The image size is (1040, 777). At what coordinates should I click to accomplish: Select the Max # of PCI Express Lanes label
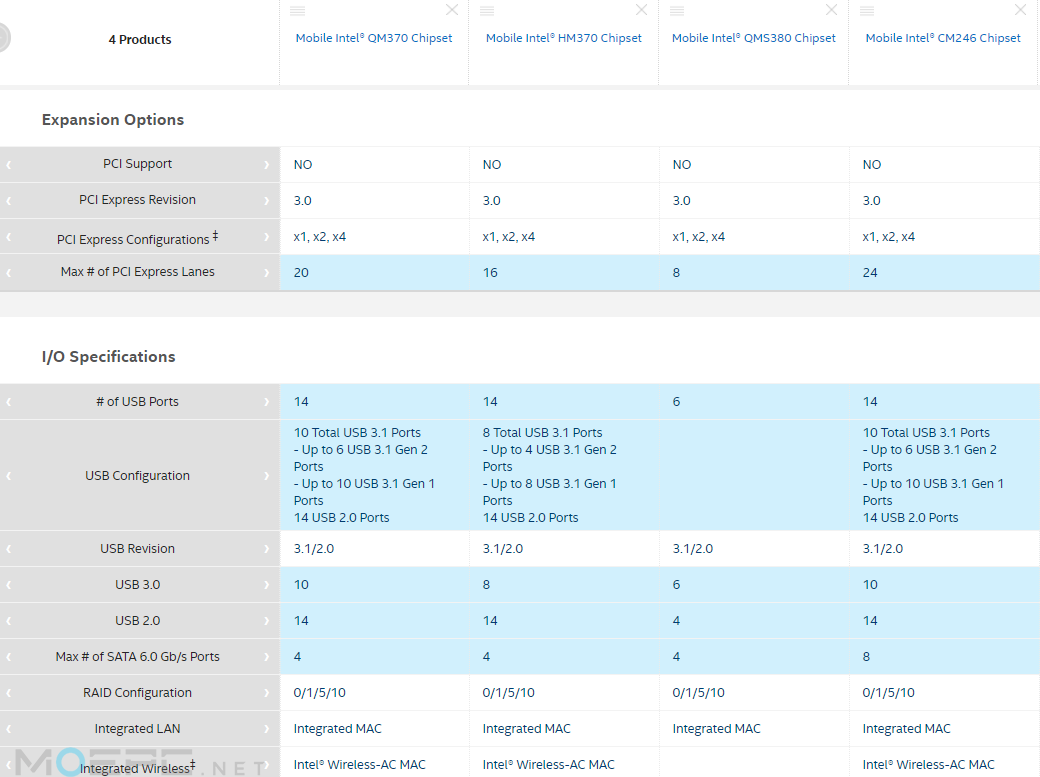click(137, 271)
